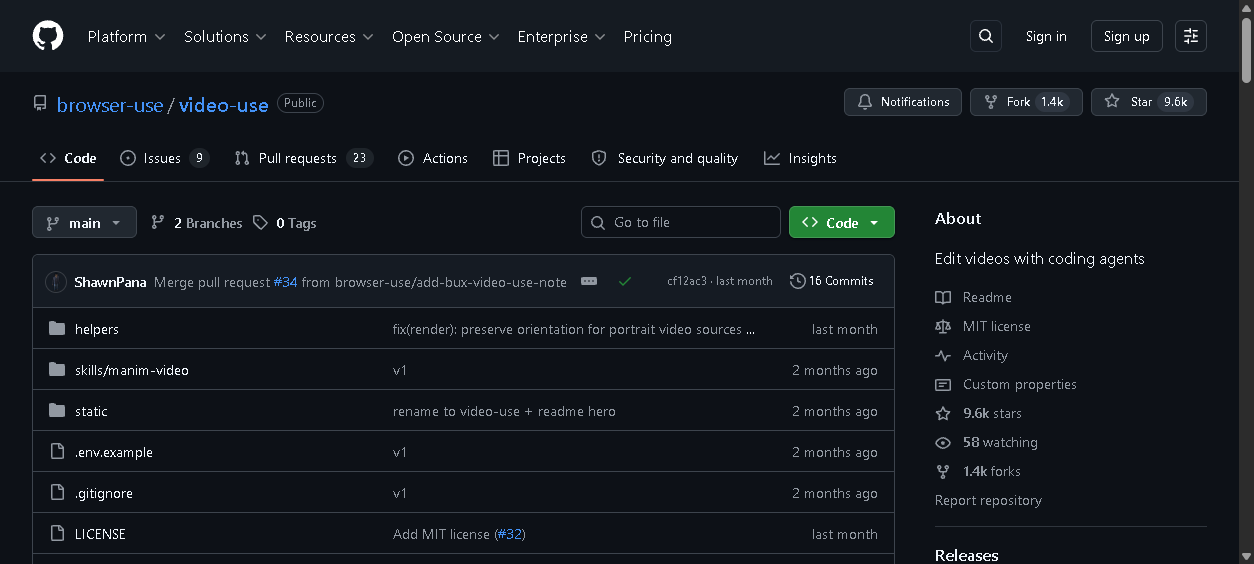
Task: Open Custom properties in About sidebar
Action: [x=1006, y=384]
